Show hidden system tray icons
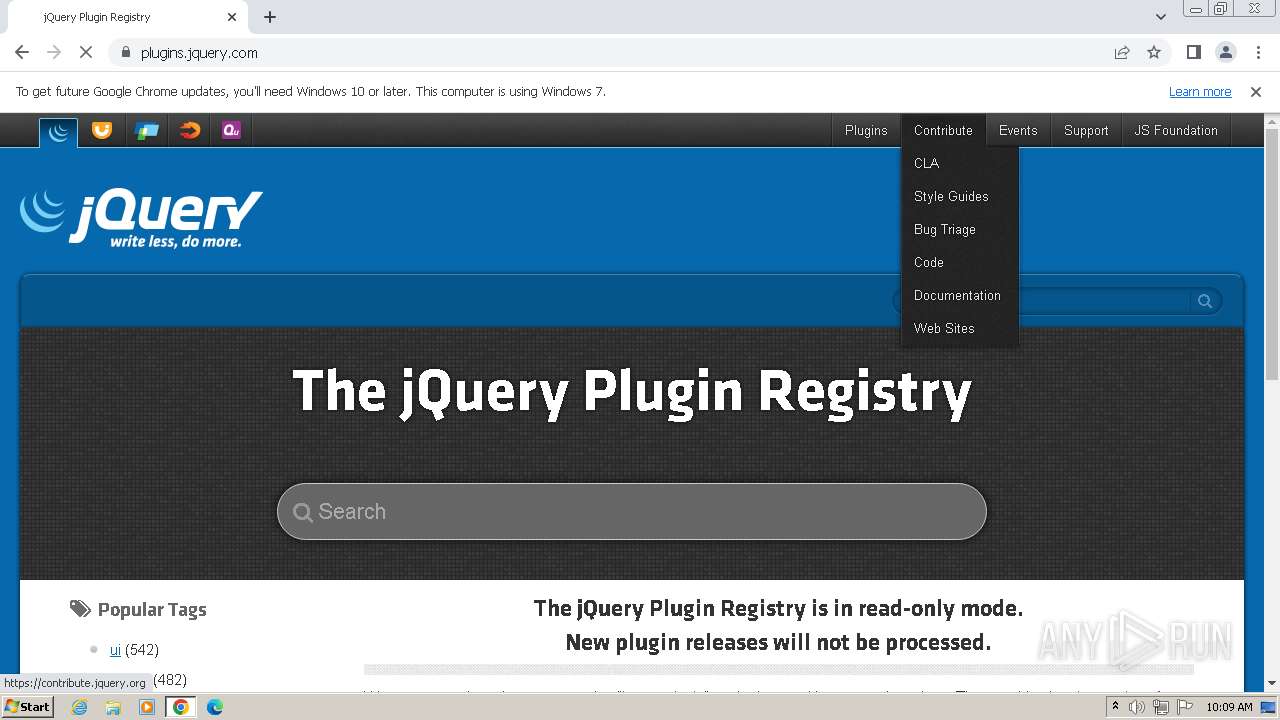This screenshot has height=720, width=1280. (1115, 707)
